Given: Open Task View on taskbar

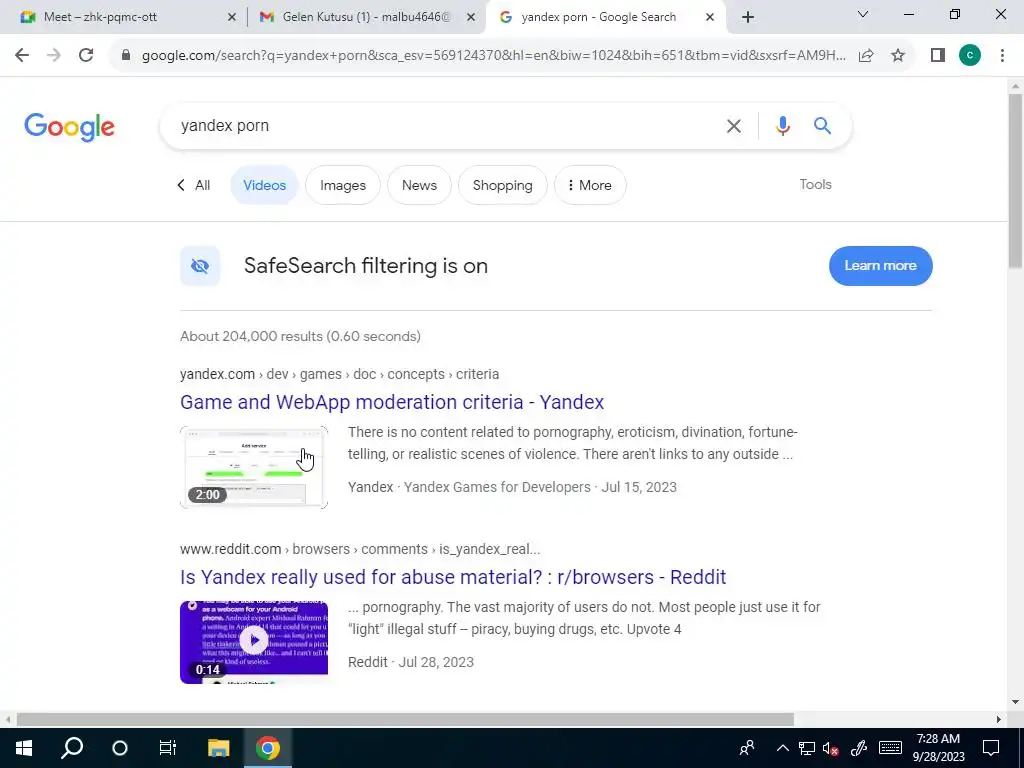Looking at the screenshot, I should [x=168, y=748].
